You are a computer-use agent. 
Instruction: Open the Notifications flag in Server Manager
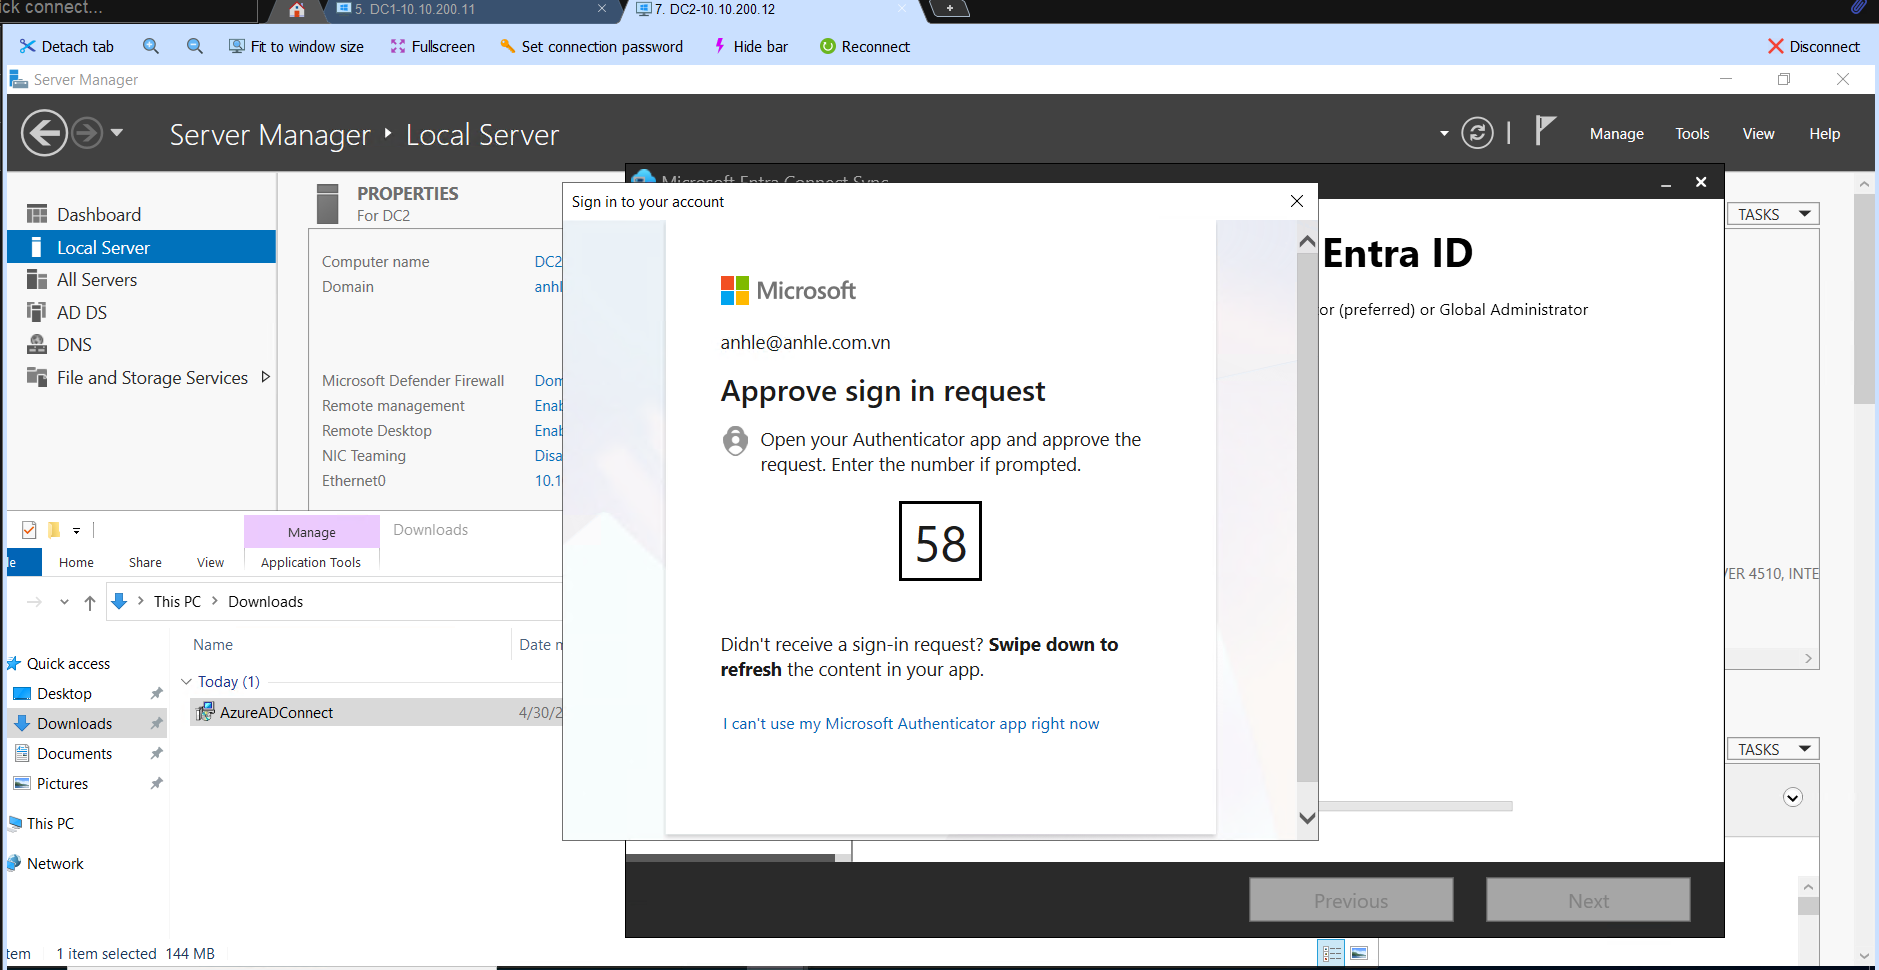pyautogui.click(x=1545, y=131)
